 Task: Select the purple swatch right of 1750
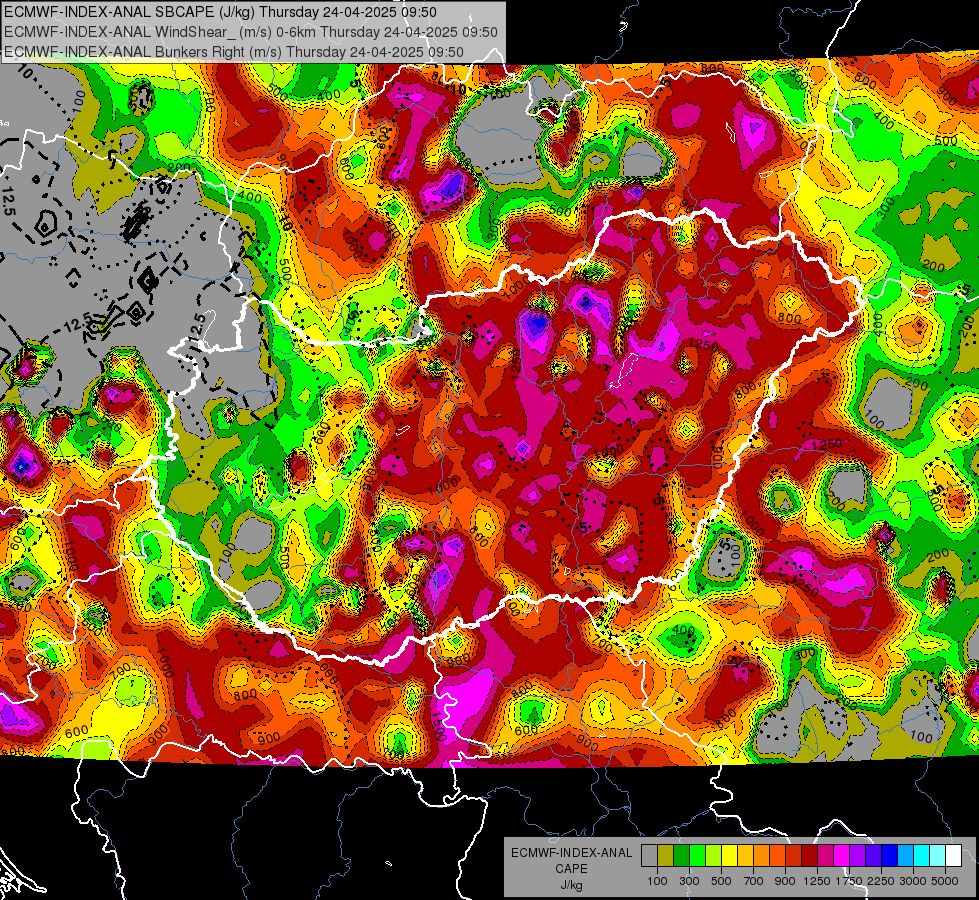coord(857,855)
